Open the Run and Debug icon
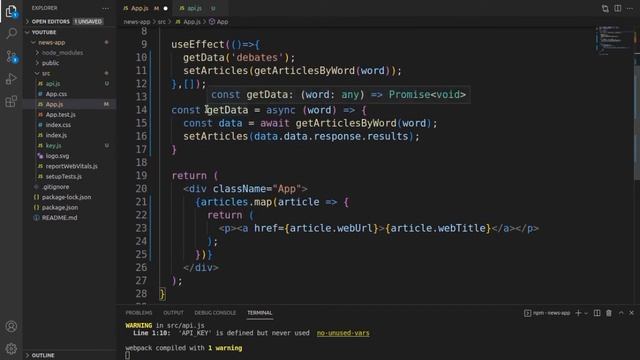This screenshot has height=360, width=640. tap(11, 79)
